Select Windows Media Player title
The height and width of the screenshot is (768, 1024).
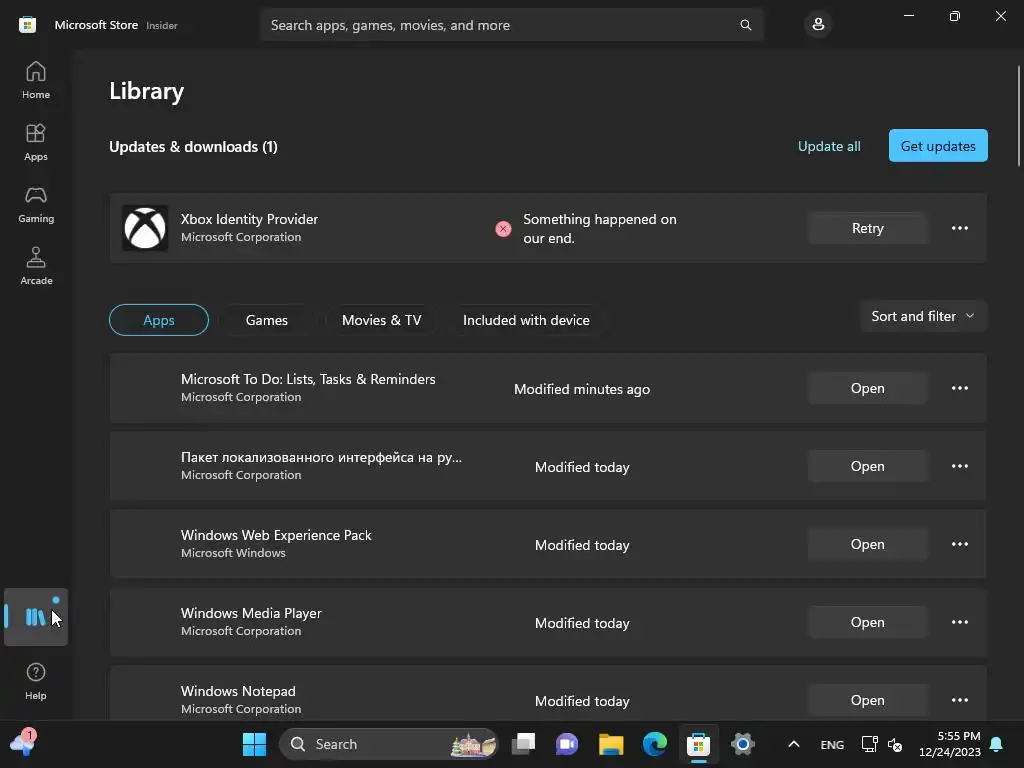click(251, 613)
